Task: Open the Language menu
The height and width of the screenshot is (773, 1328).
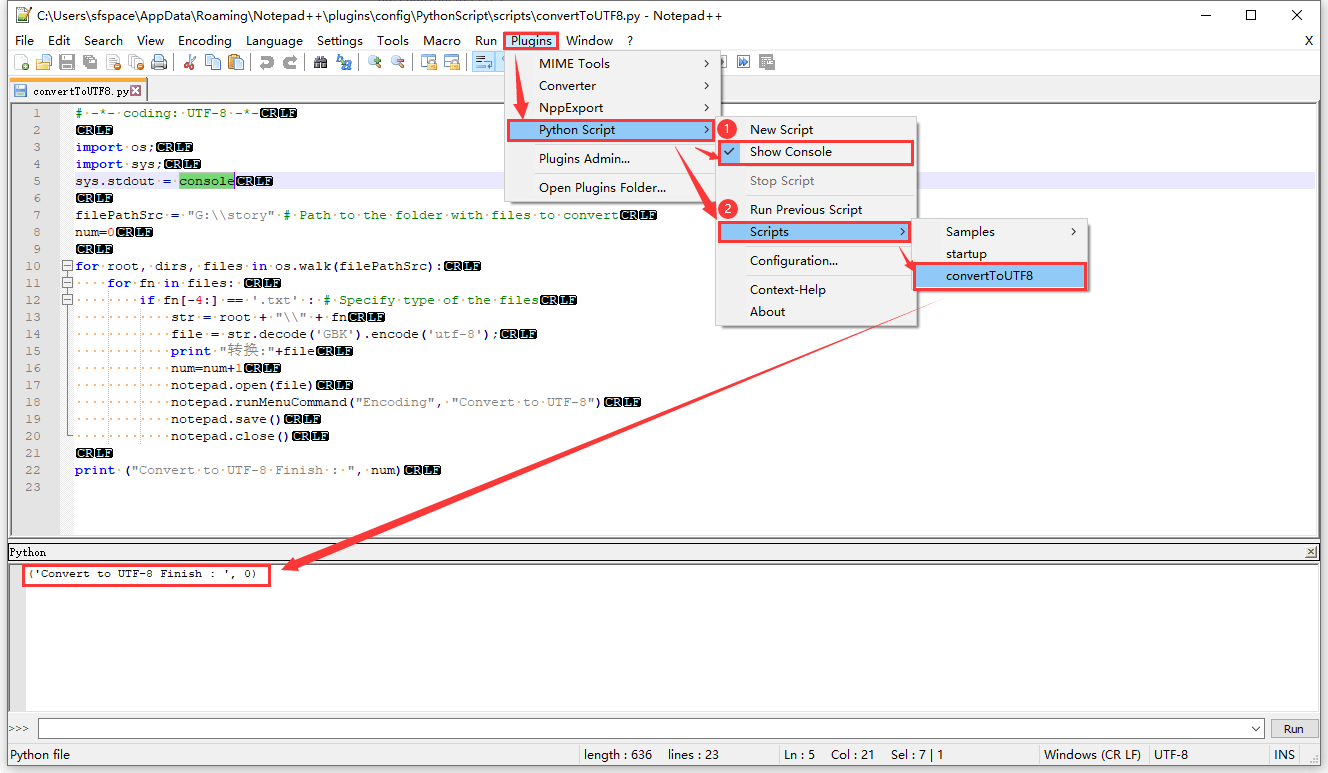Action: [x=274, y=40]
